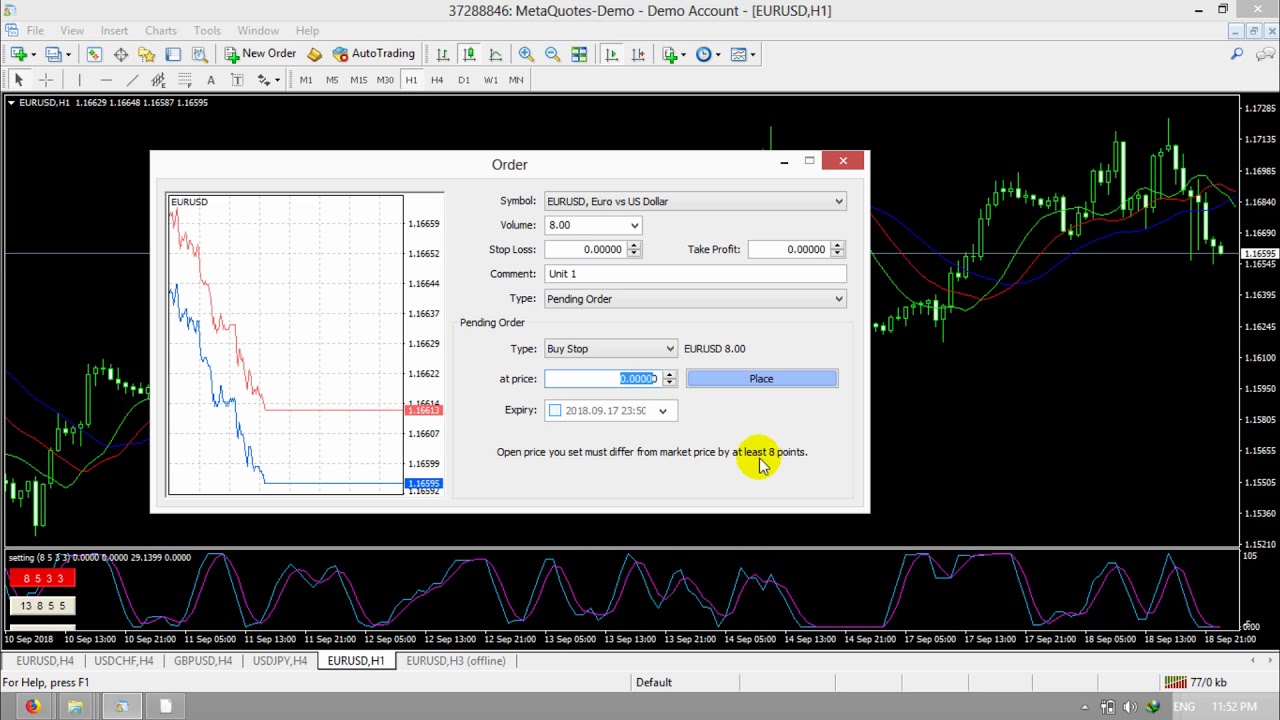The width and height of the screenshot is (1280, 720).
Task: Switch to EURUSD,H3 (offline) chart tab
Action: point(455,661)
